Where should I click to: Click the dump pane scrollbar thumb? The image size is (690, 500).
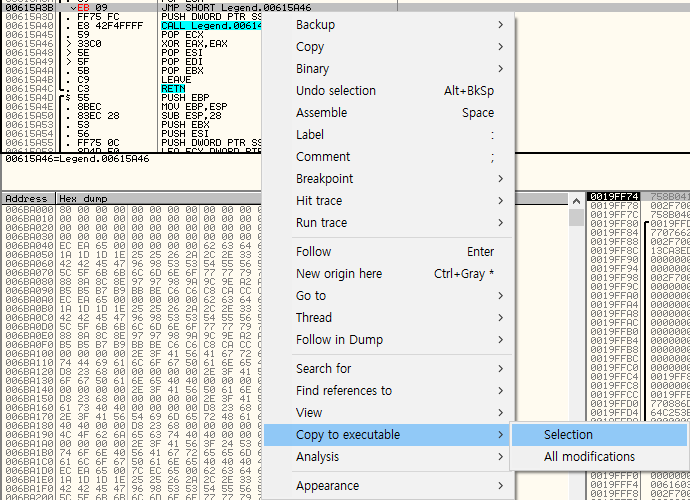[576, 217]
